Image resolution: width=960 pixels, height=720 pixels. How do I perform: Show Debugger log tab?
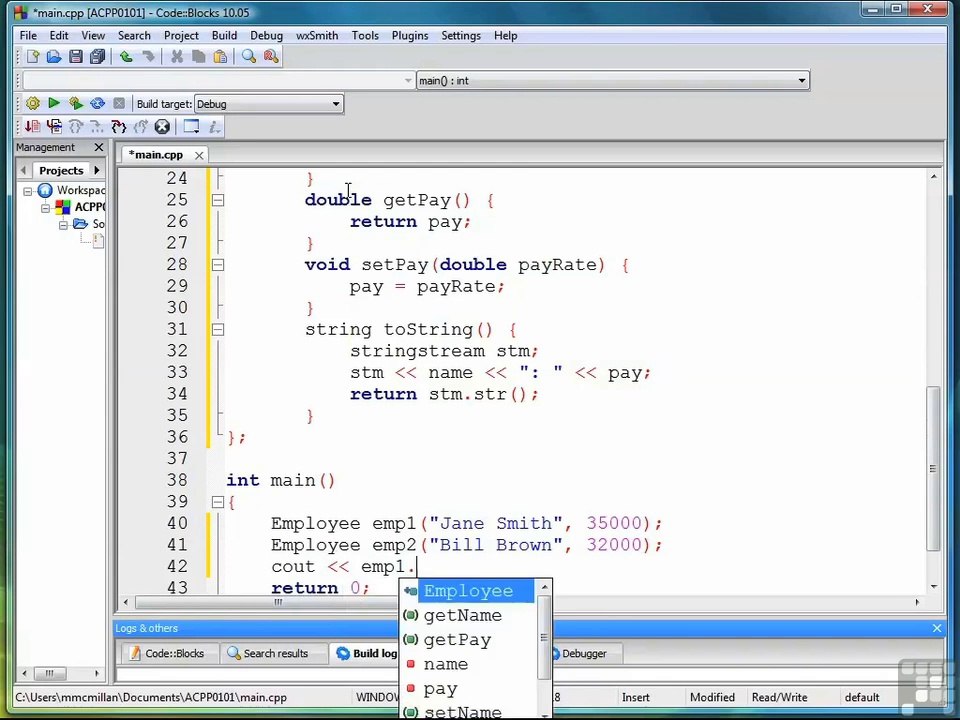click(x=586, y=653)
